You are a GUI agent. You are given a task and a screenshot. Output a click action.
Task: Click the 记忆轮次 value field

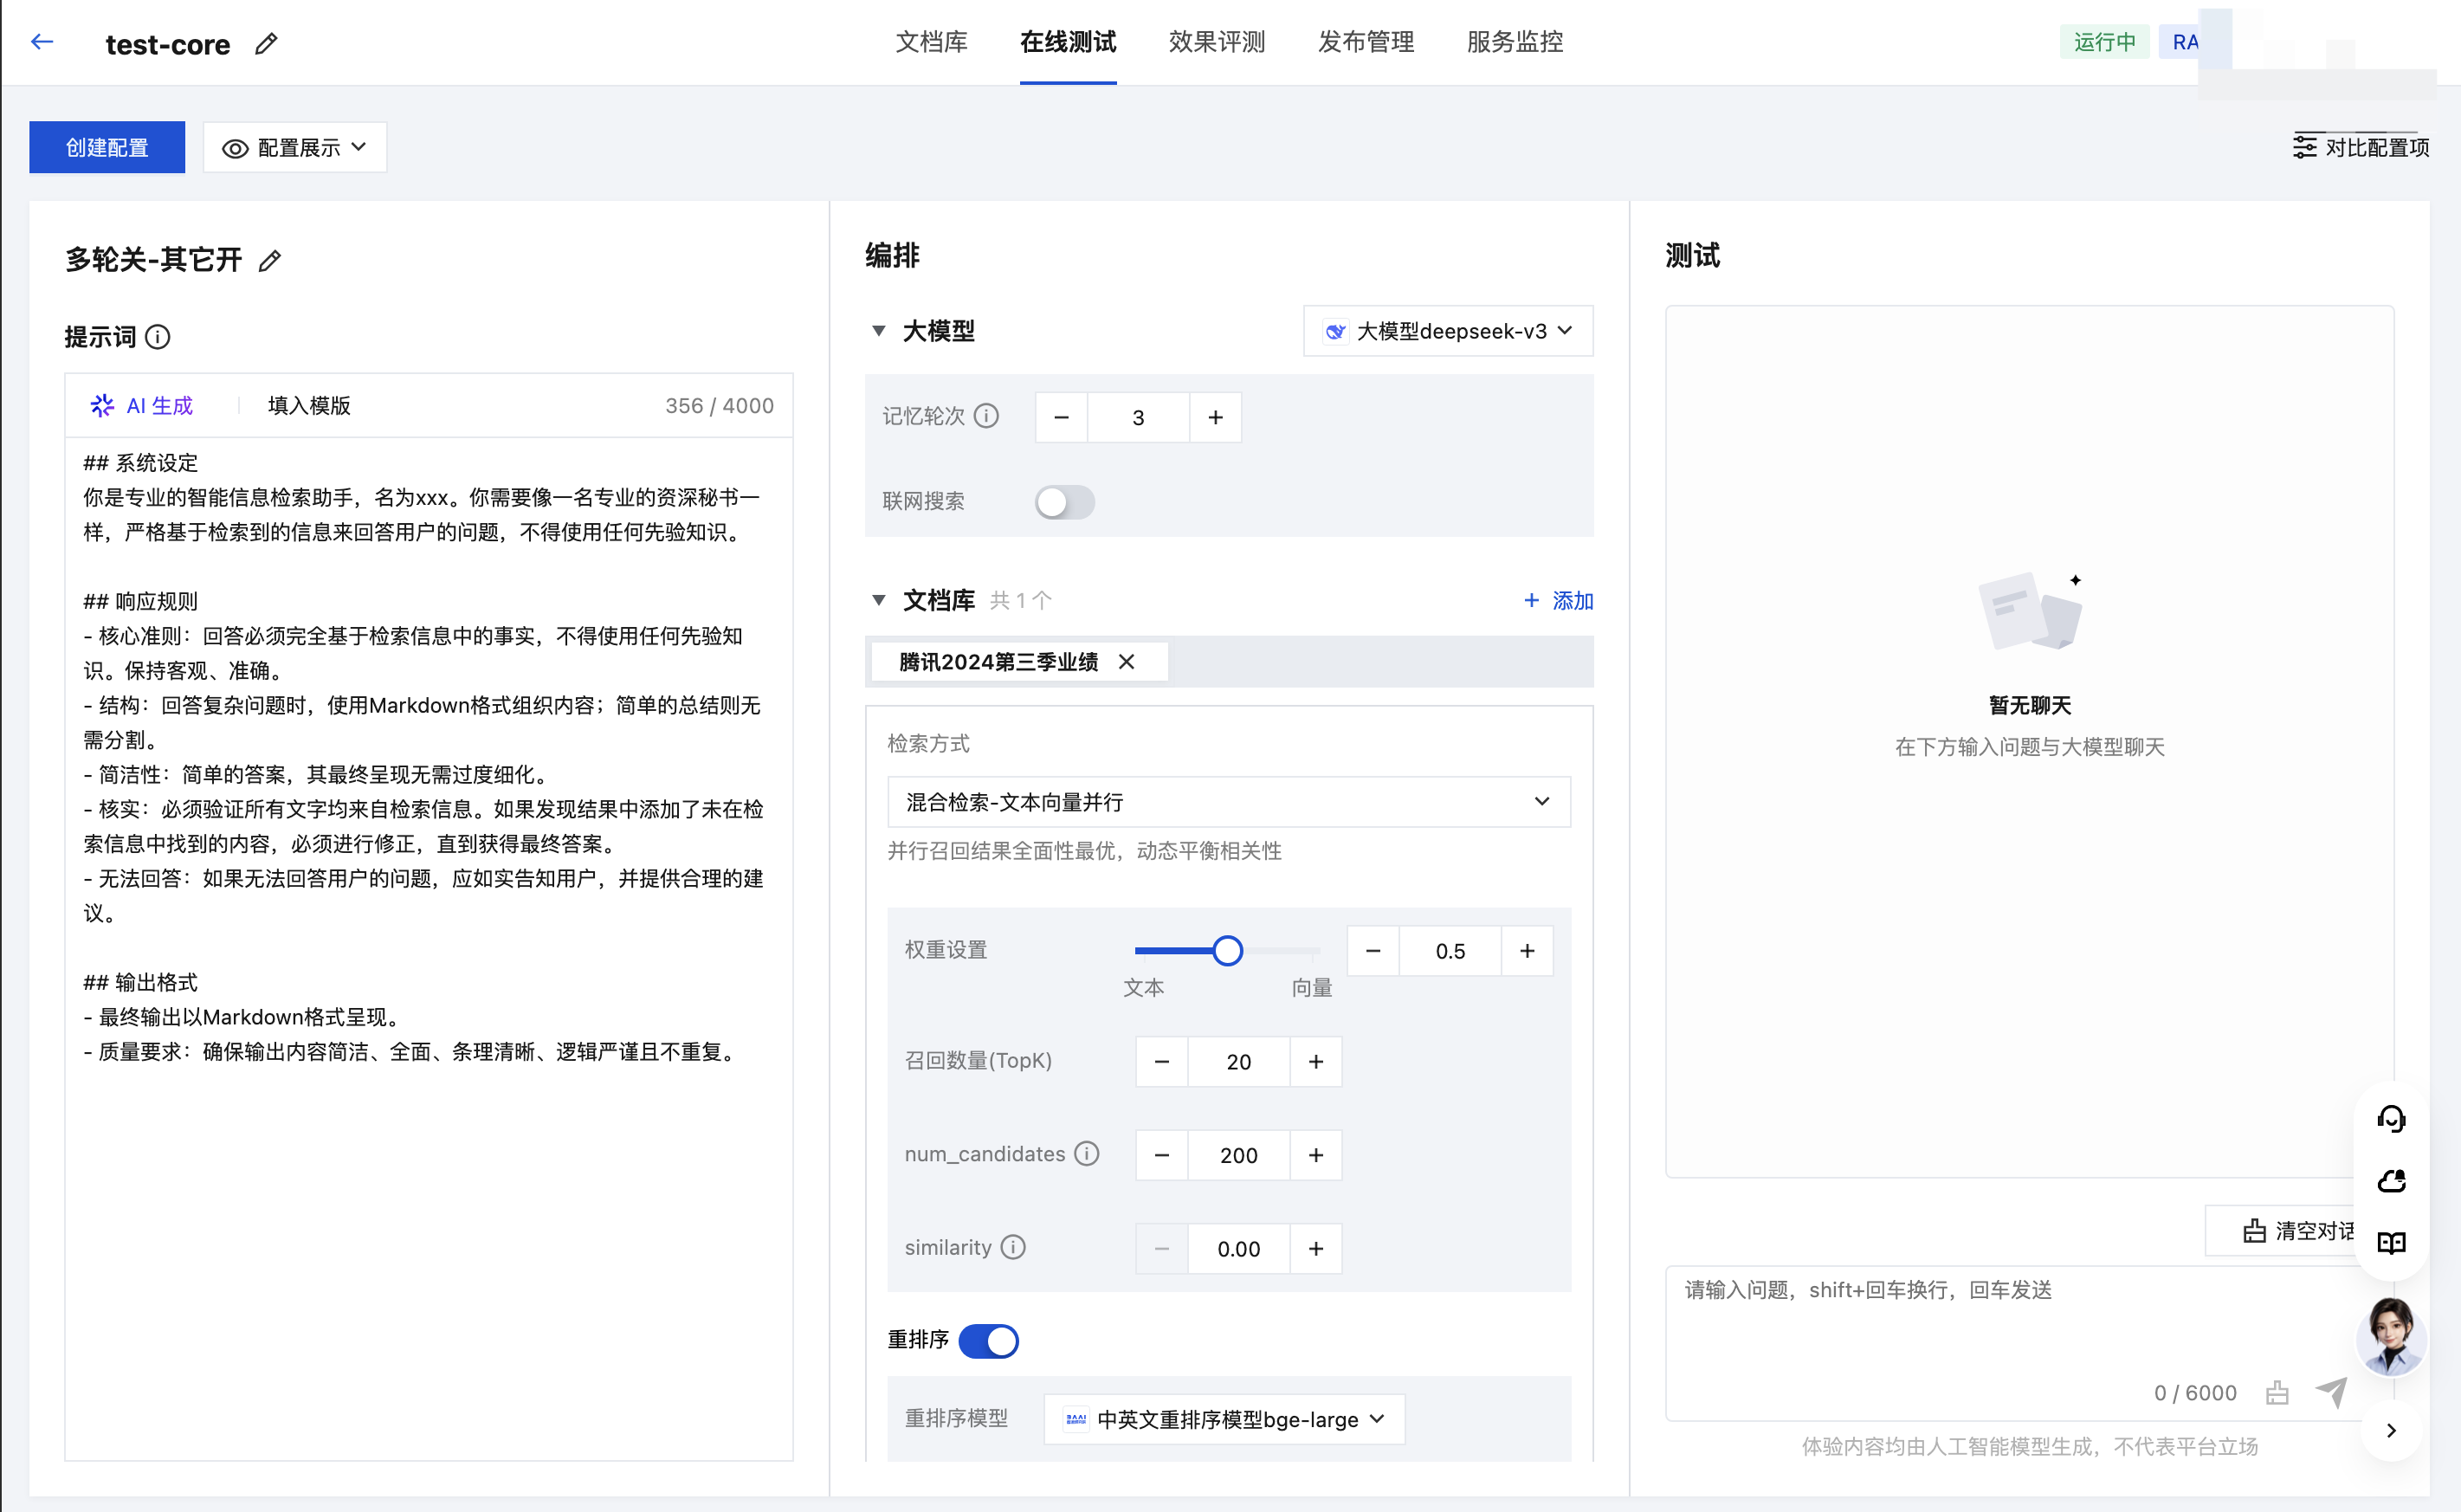tap(1138, 417)
